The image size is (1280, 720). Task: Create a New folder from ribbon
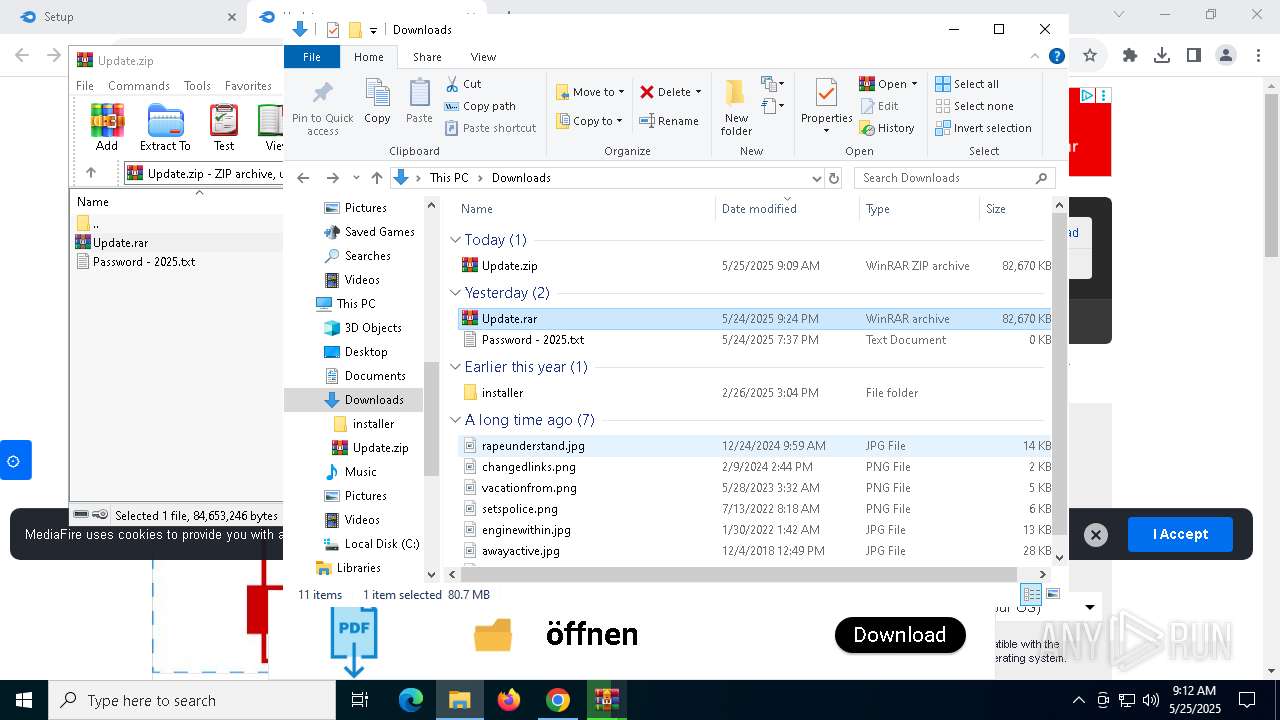point(736,108)
